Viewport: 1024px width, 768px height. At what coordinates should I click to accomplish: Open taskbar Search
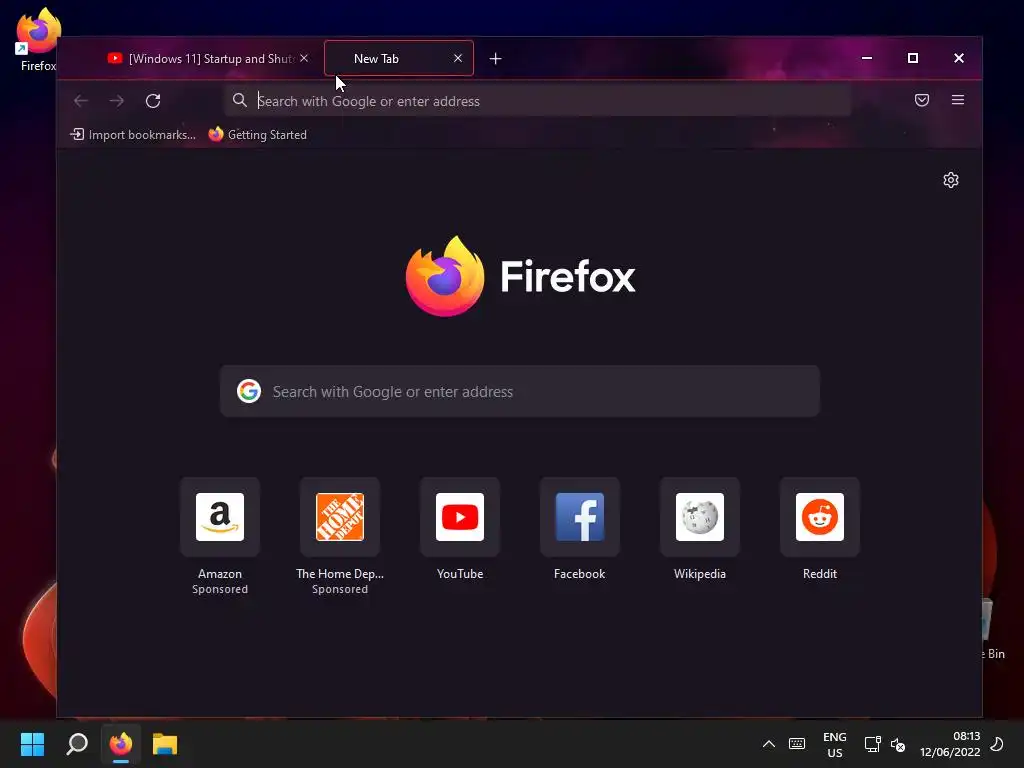click(77, 744)
